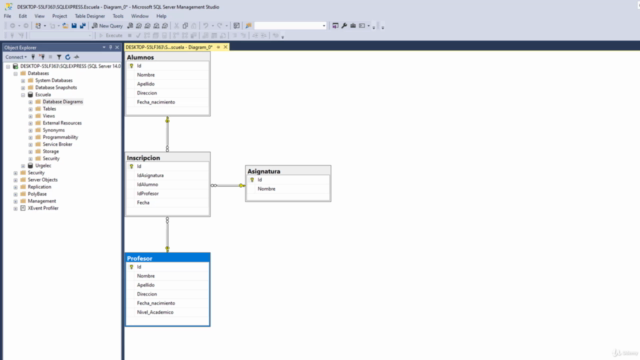
Task: Click the Disconnect icon in Object Explorer
Action: coord(42,57)
